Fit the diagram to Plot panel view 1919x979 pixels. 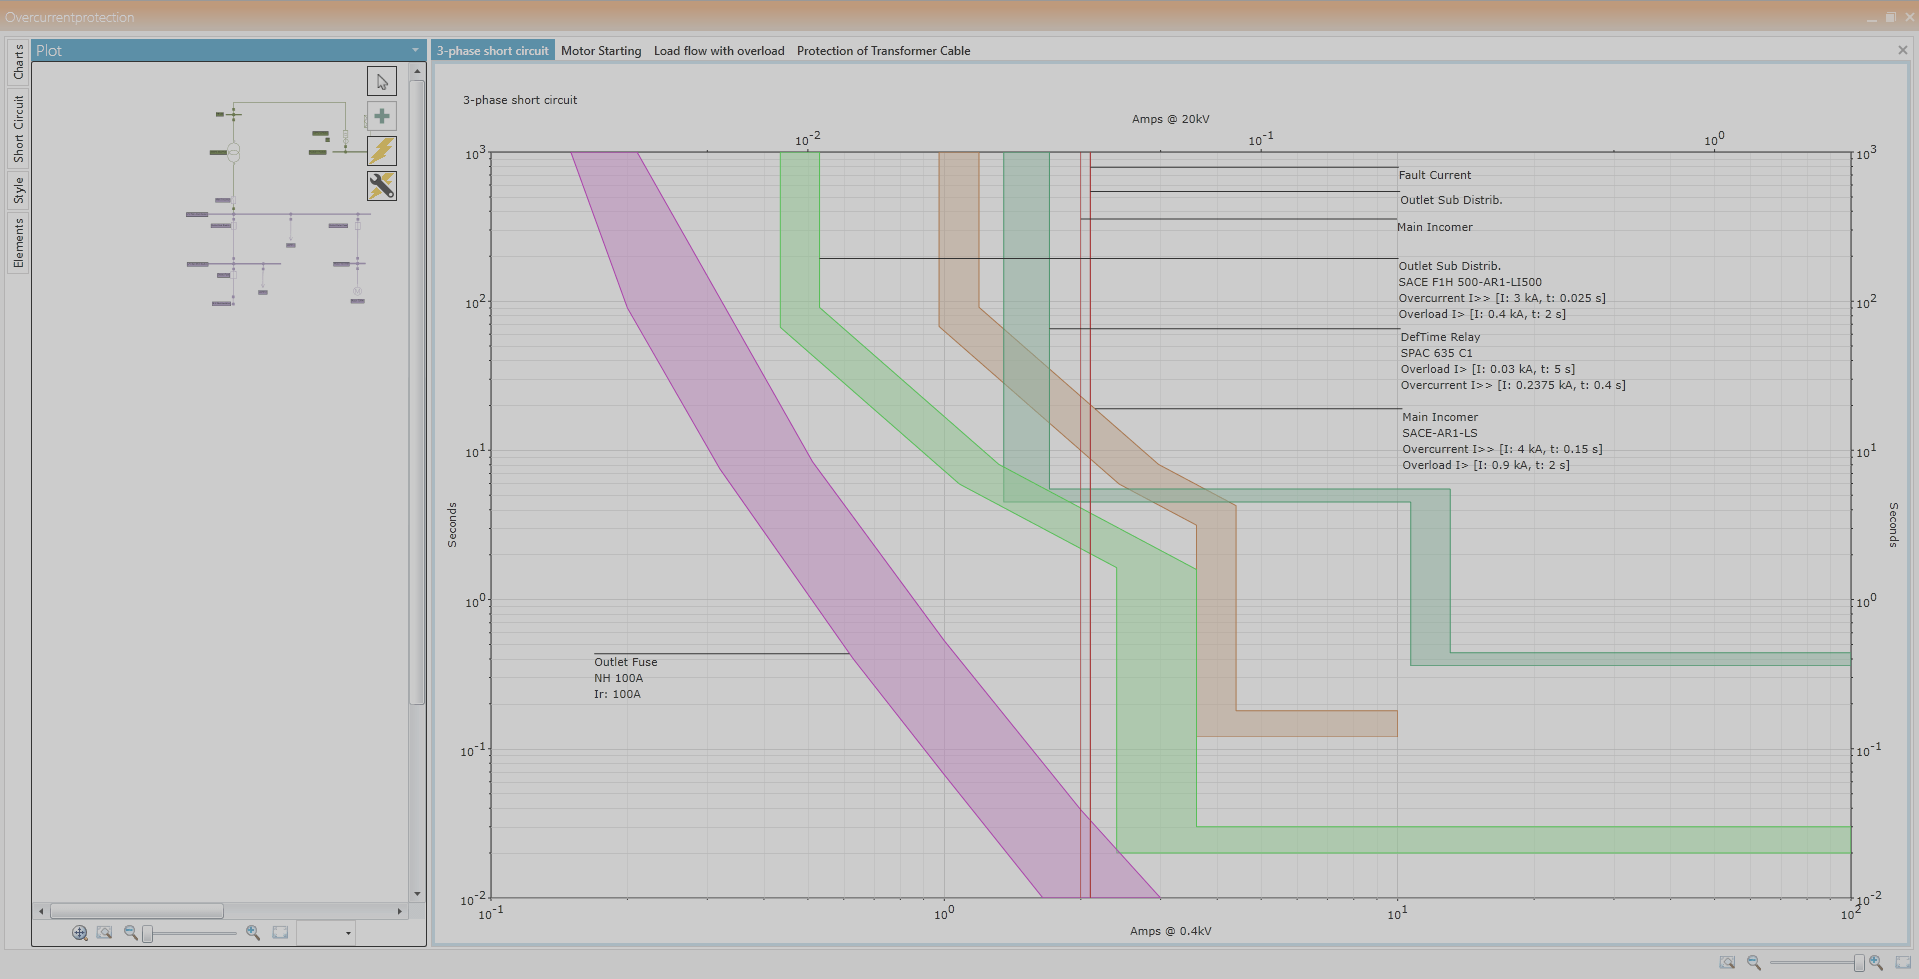tap(280, 933)
